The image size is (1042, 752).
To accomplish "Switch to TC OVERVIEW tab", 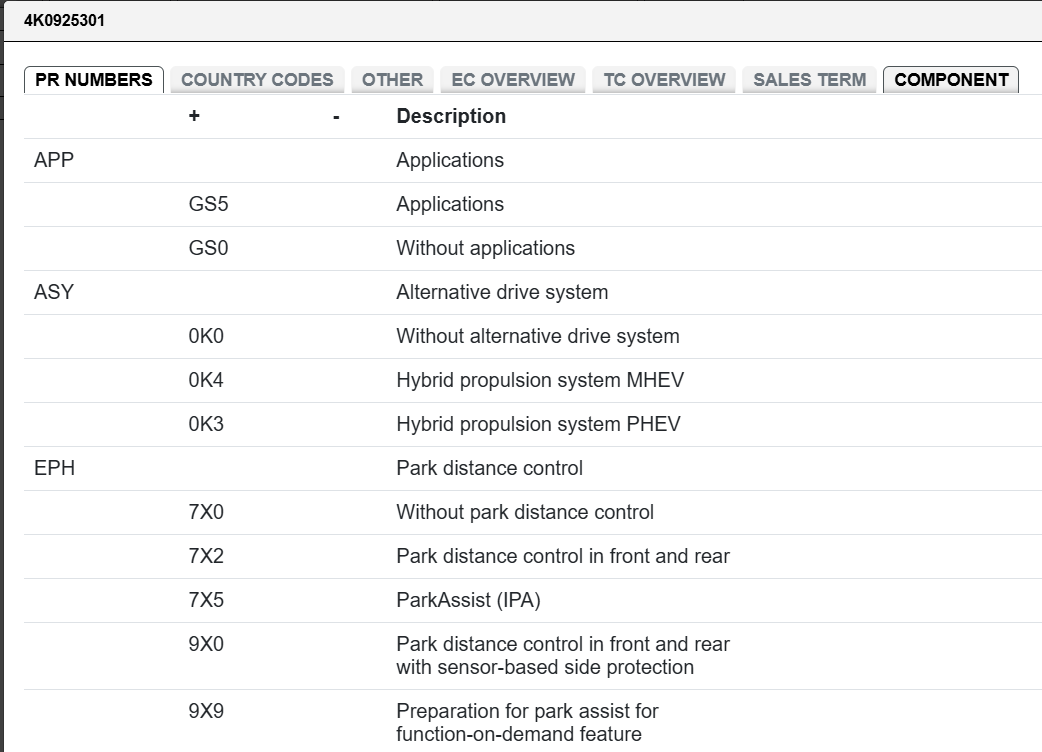I will click(x=664, y=80).
